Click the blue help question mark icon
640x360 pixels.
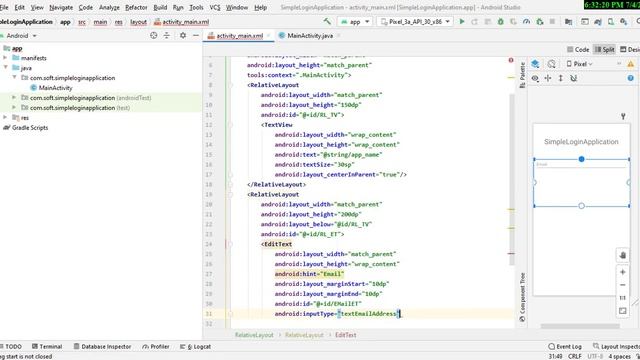click(631, 78)
